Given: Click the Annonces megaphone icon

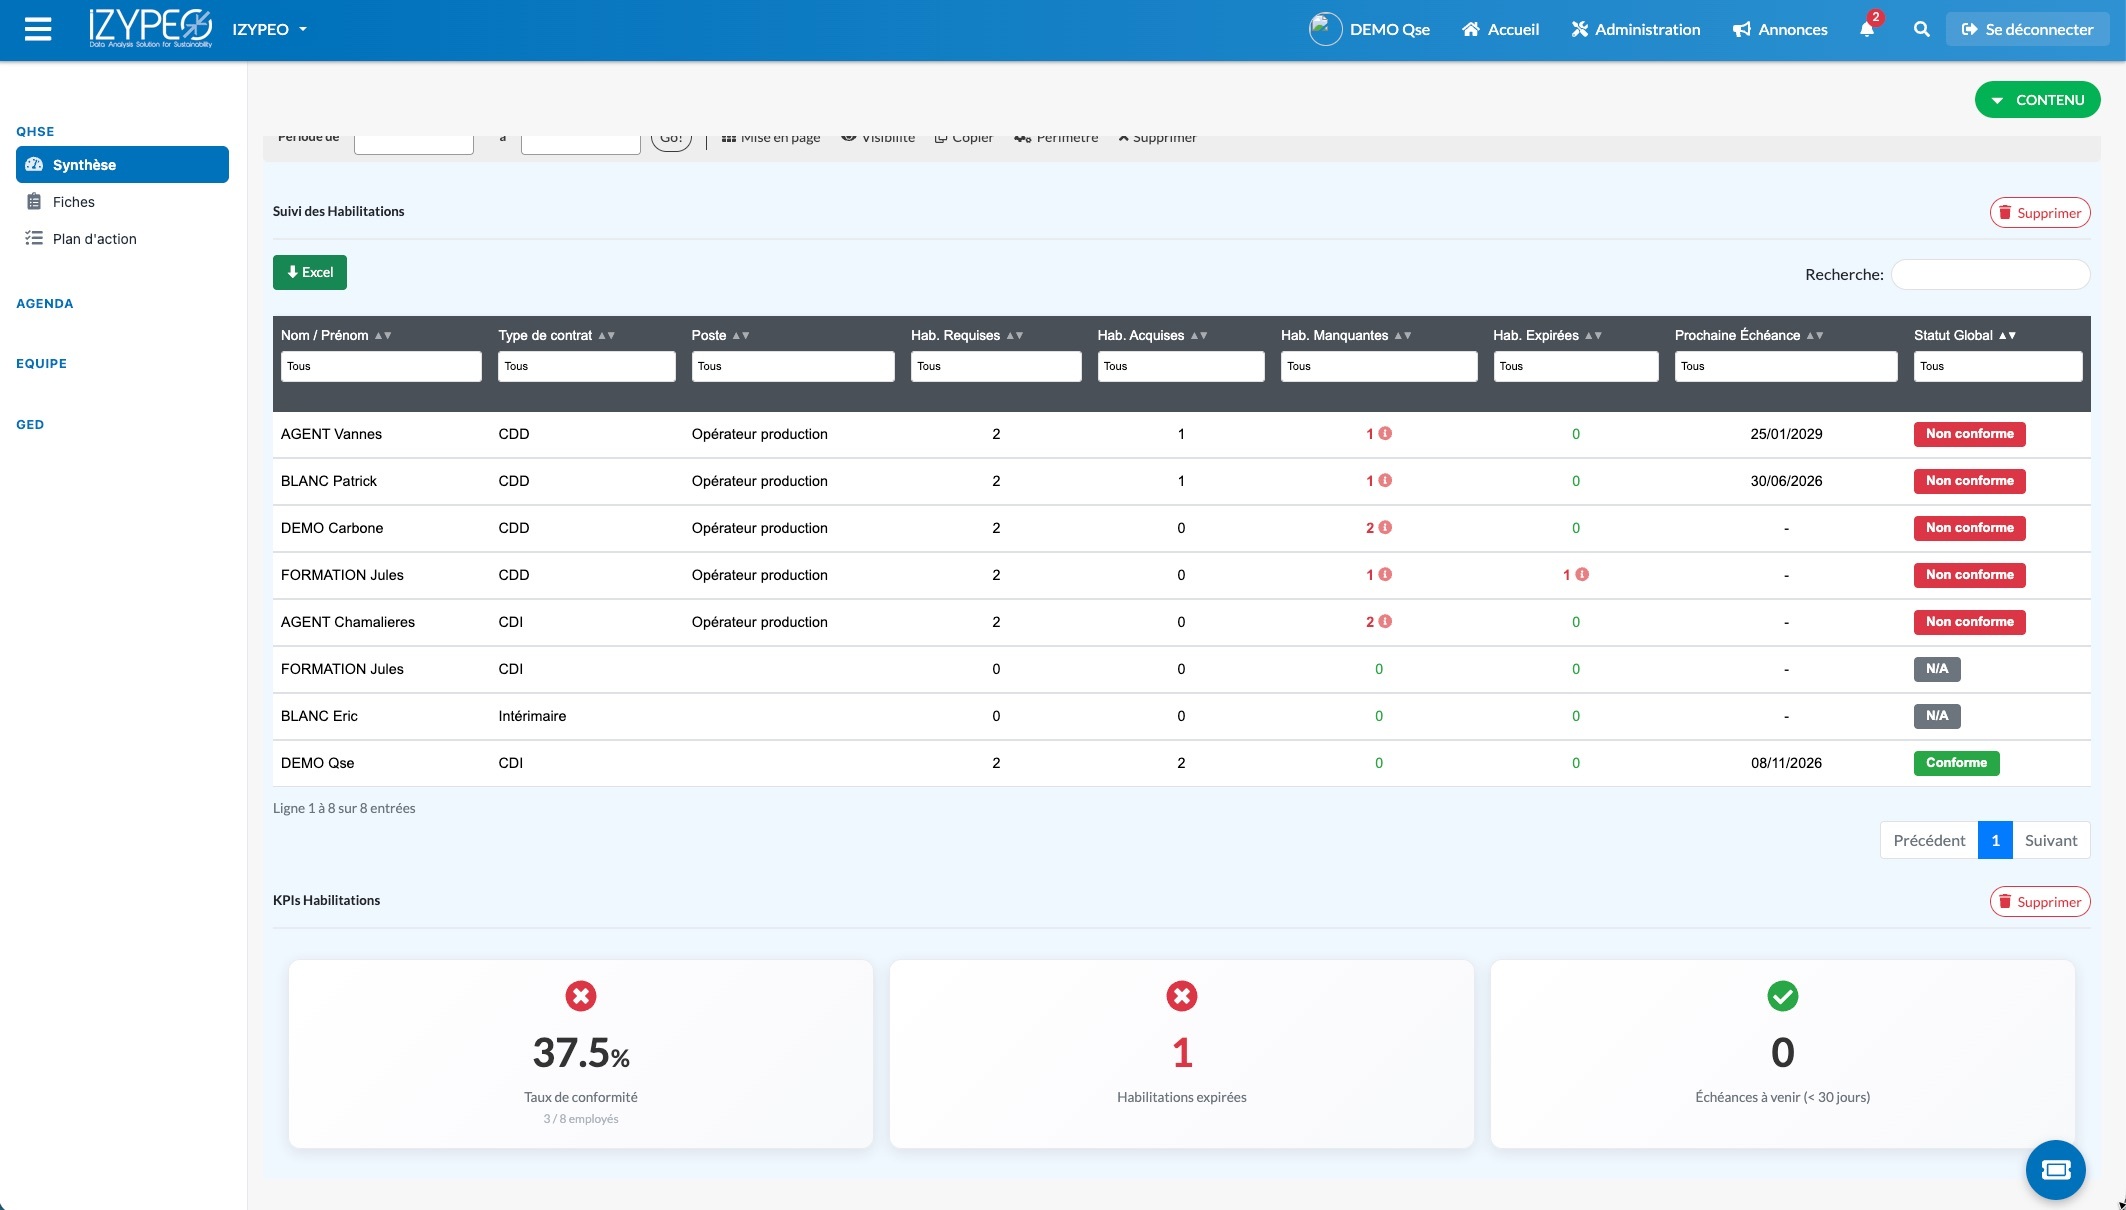Looking at the screenshot, I should tap(1741, 30).
